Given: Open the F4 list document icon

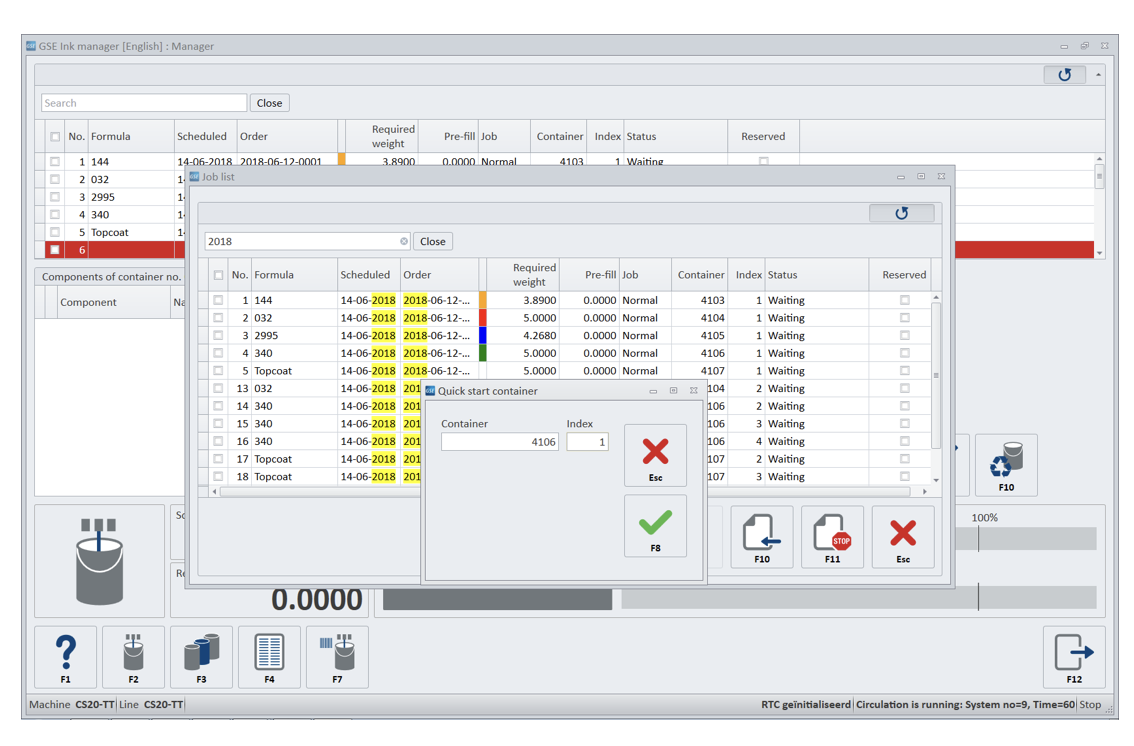Looking at the screenshot, I should 269,657.
